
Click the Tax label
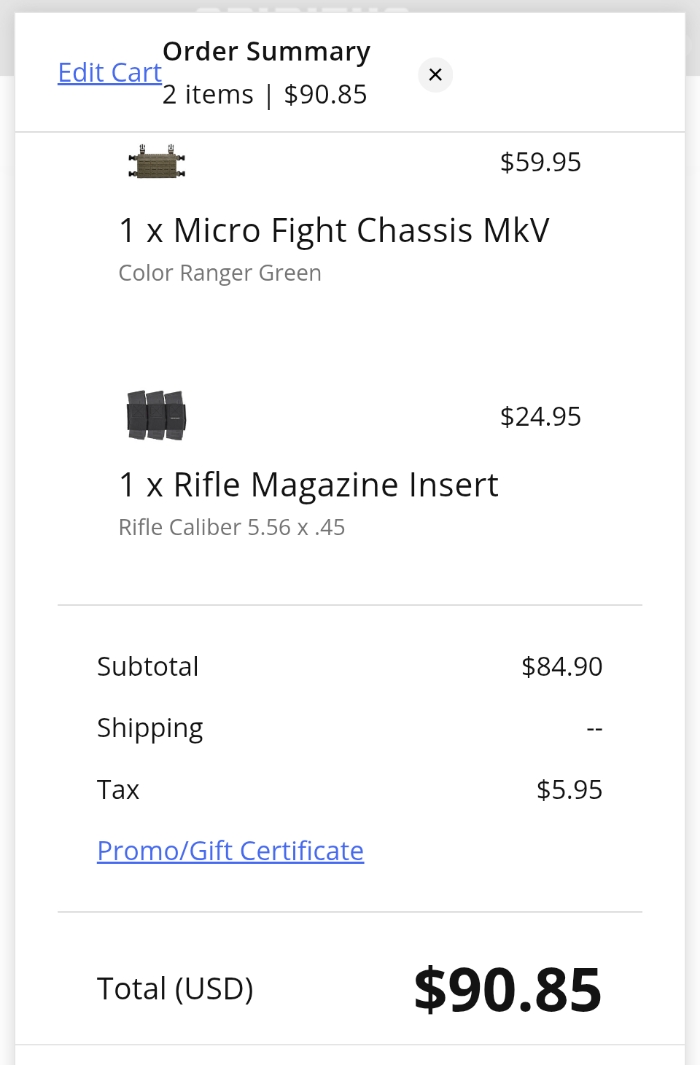tap(118, 790)
